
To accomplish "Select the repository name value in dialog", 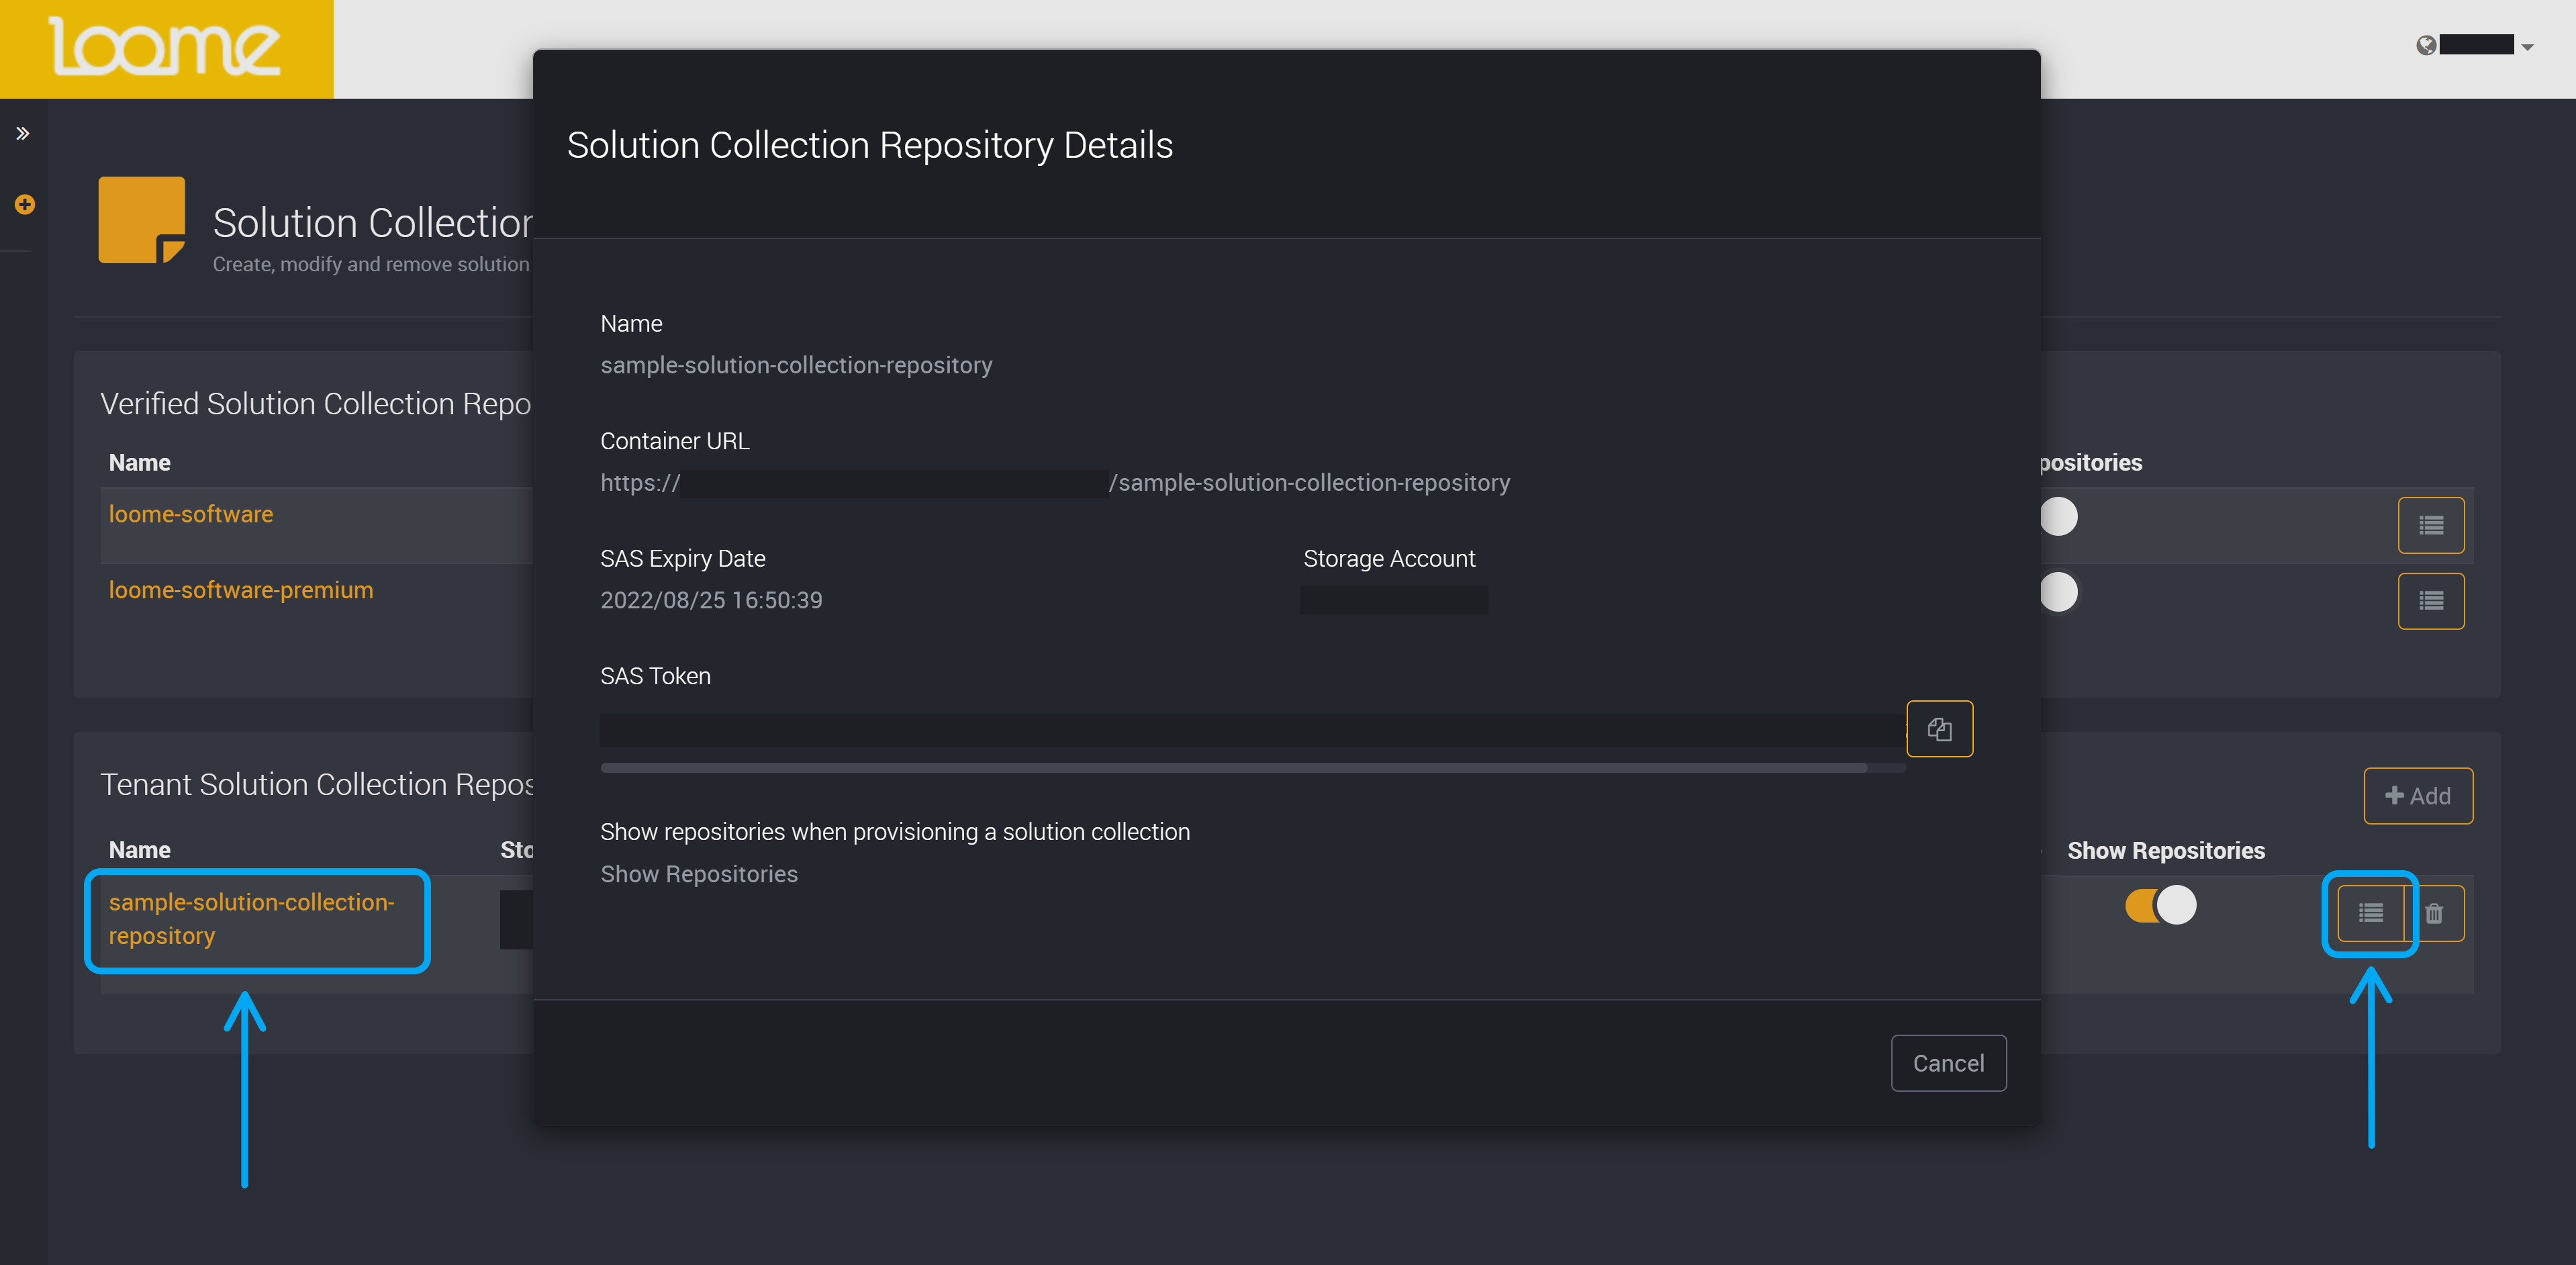I will [796, 365].
